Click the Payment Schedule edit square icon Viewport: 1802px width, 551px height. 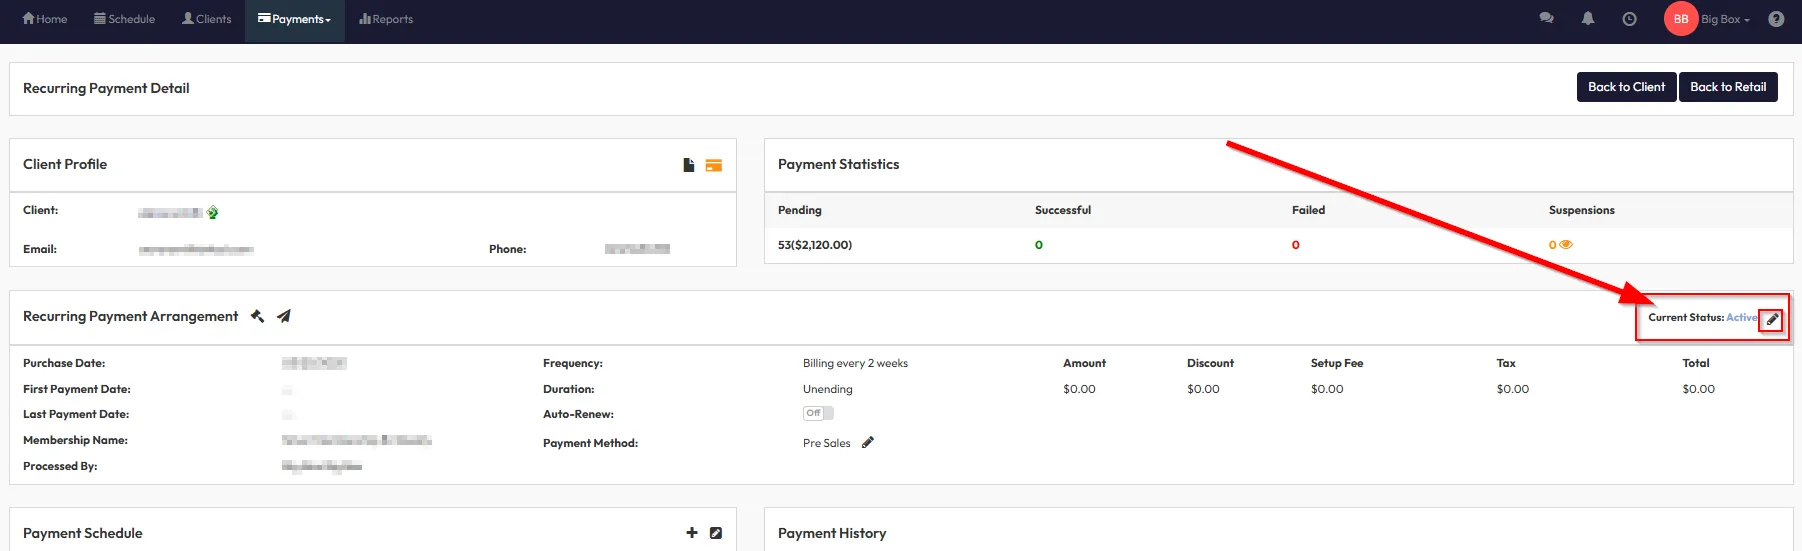pyautogui.click(x=716, y=533)
